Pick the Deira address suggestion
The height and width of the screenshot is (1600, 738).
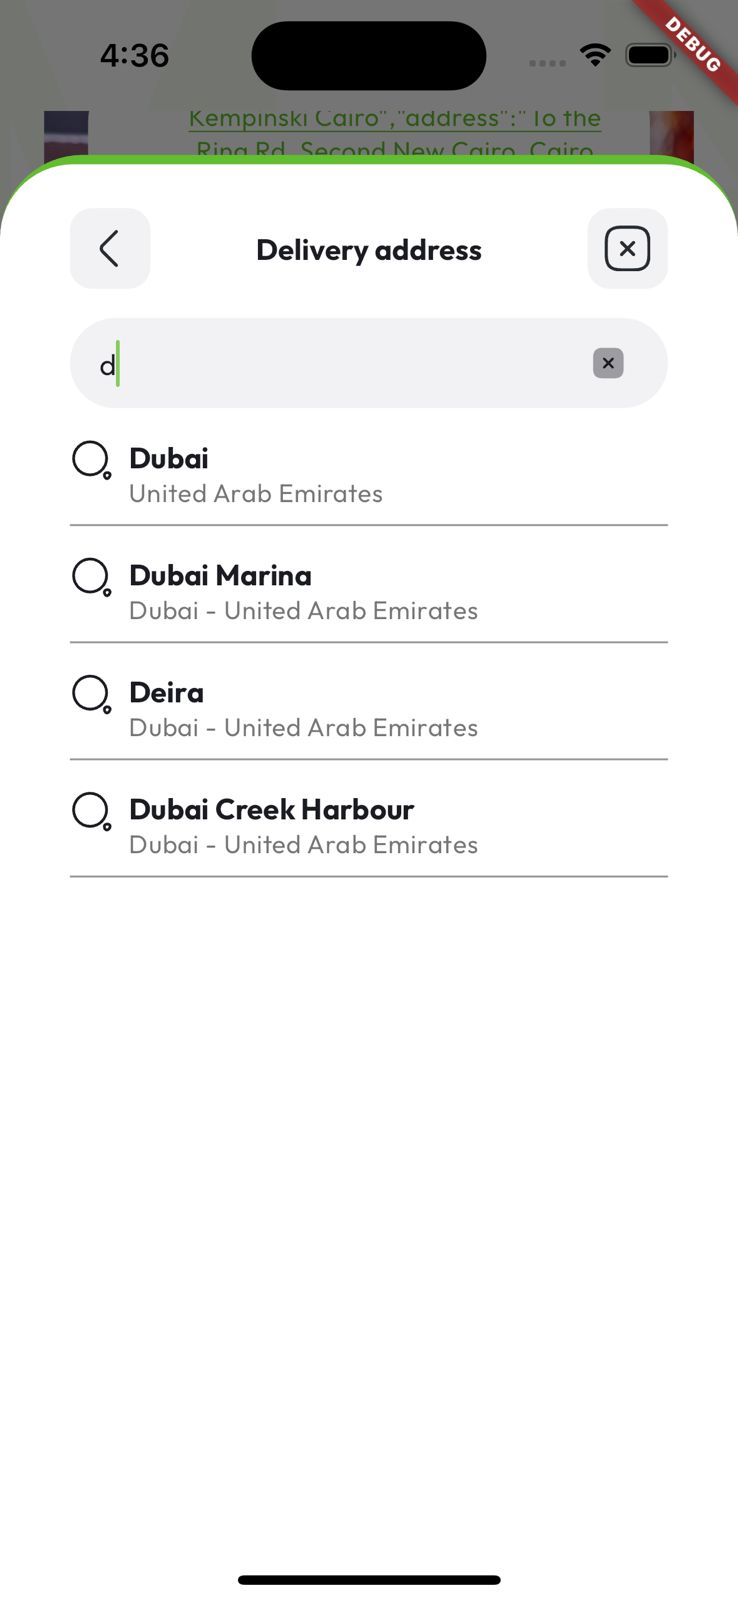click(369, 709)
